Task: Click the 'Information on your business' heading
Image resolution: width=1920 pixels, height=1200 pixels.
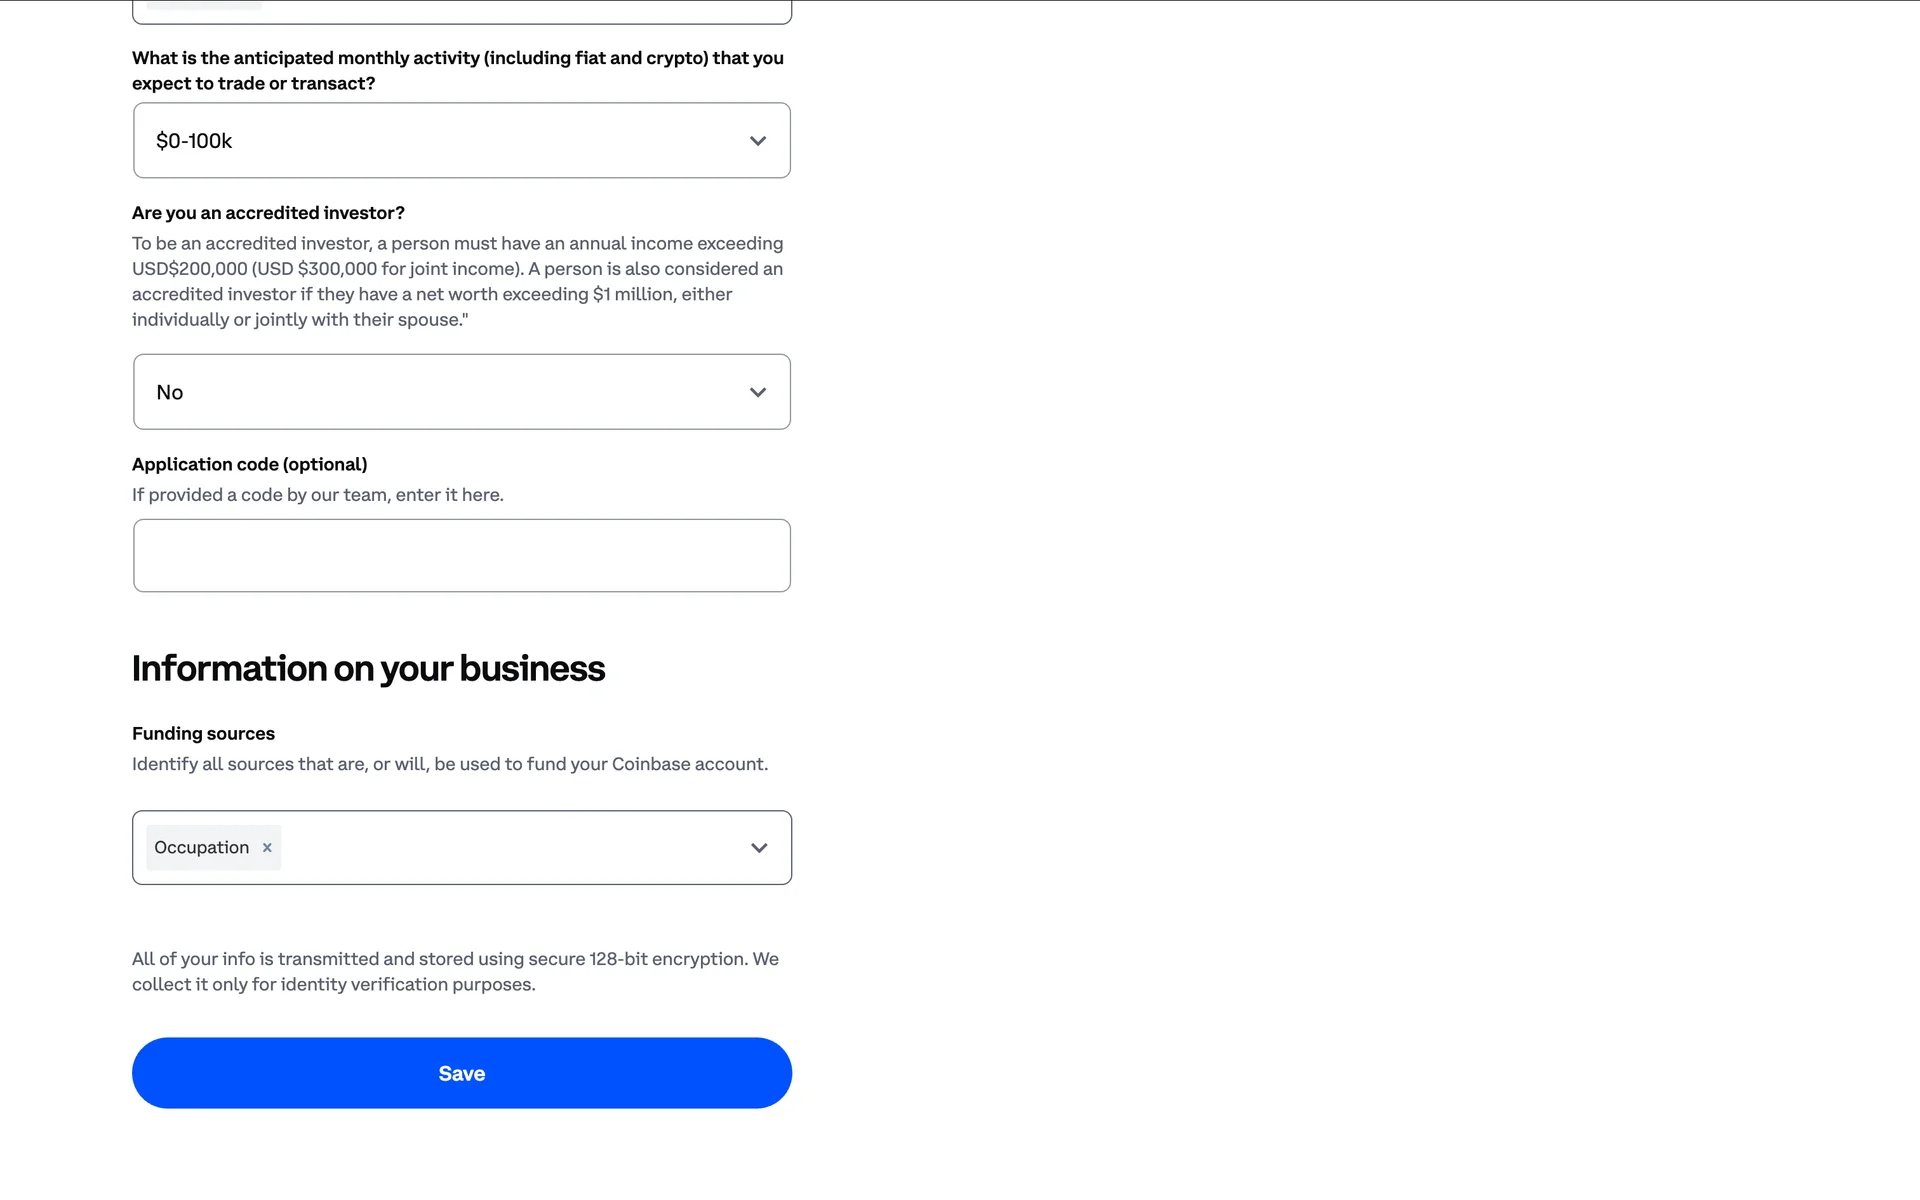Action: (x=368, y=669)
